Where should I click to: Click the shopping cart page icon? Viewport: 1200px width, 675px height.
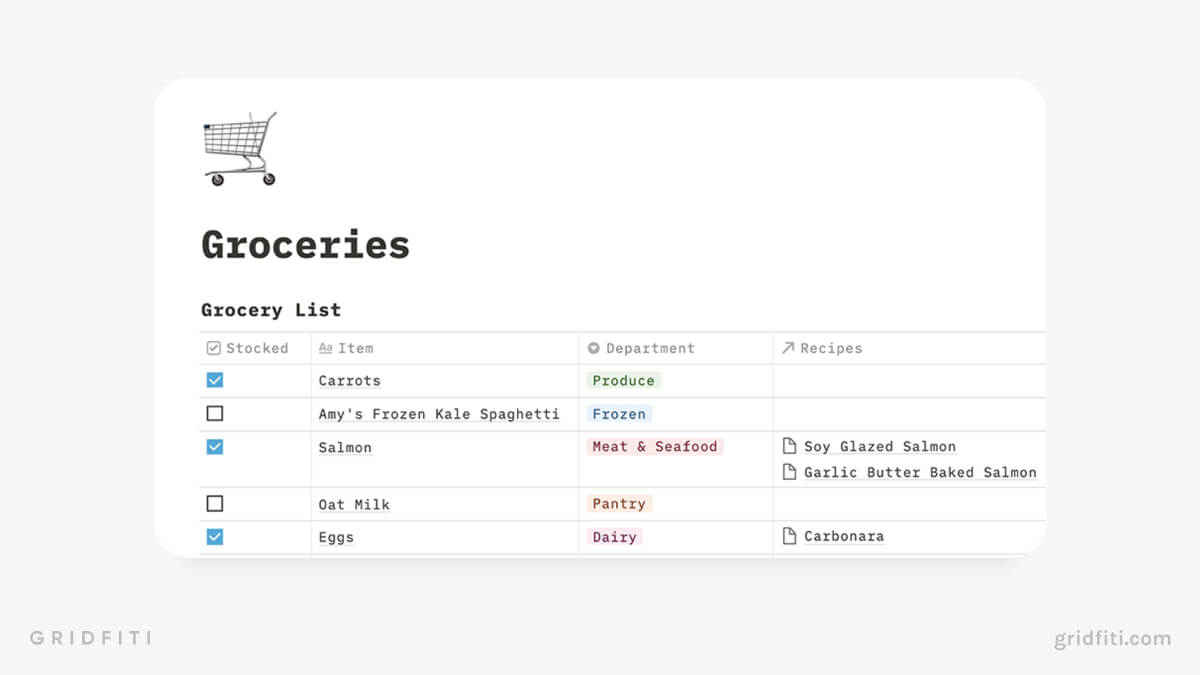(240, 149)
